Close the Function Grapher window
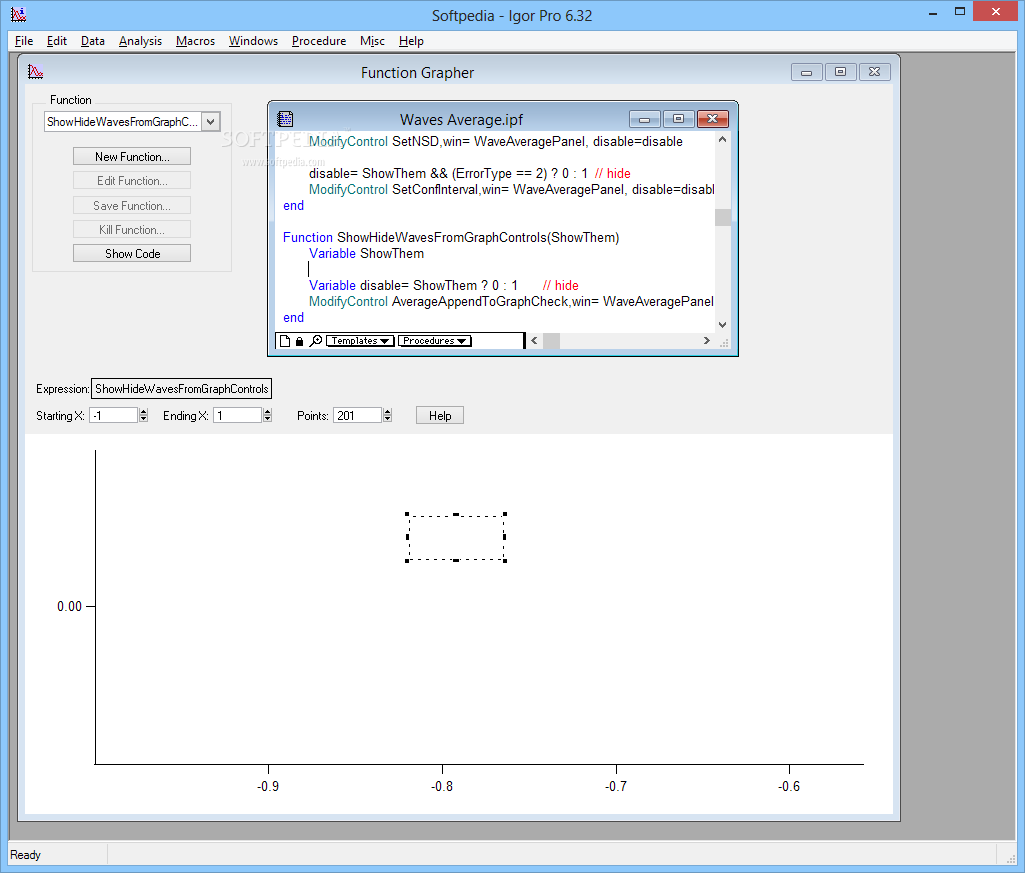This screenshot has height=873, width=1025. [875, 72]
